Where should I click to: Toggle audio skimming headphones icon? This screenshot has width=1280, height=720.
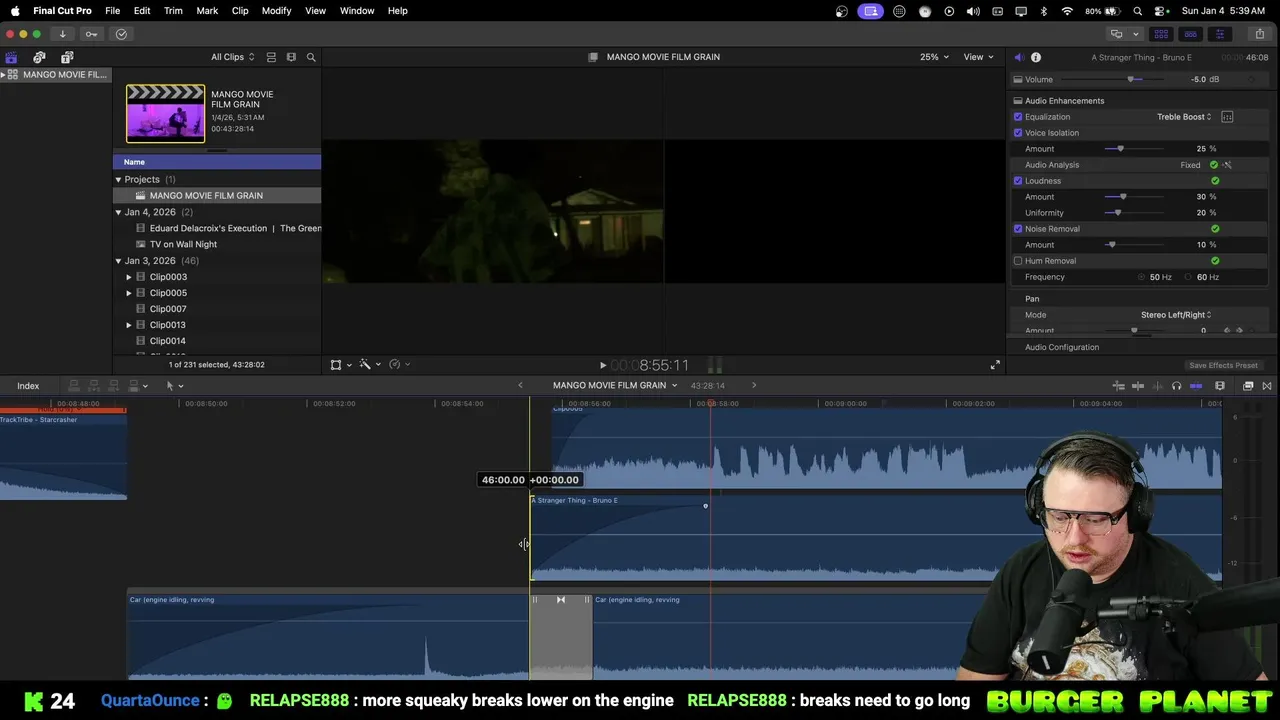(1176, 386)
